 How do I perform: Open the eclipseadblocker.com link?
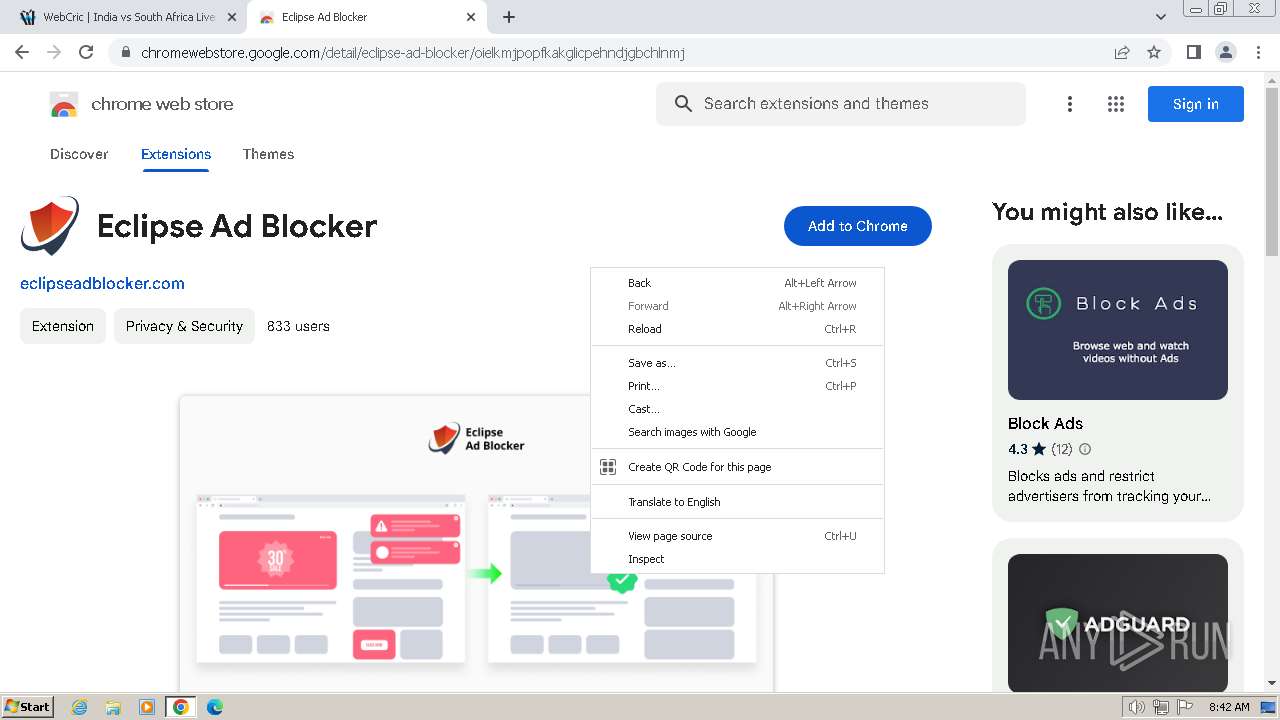[102, 284]
